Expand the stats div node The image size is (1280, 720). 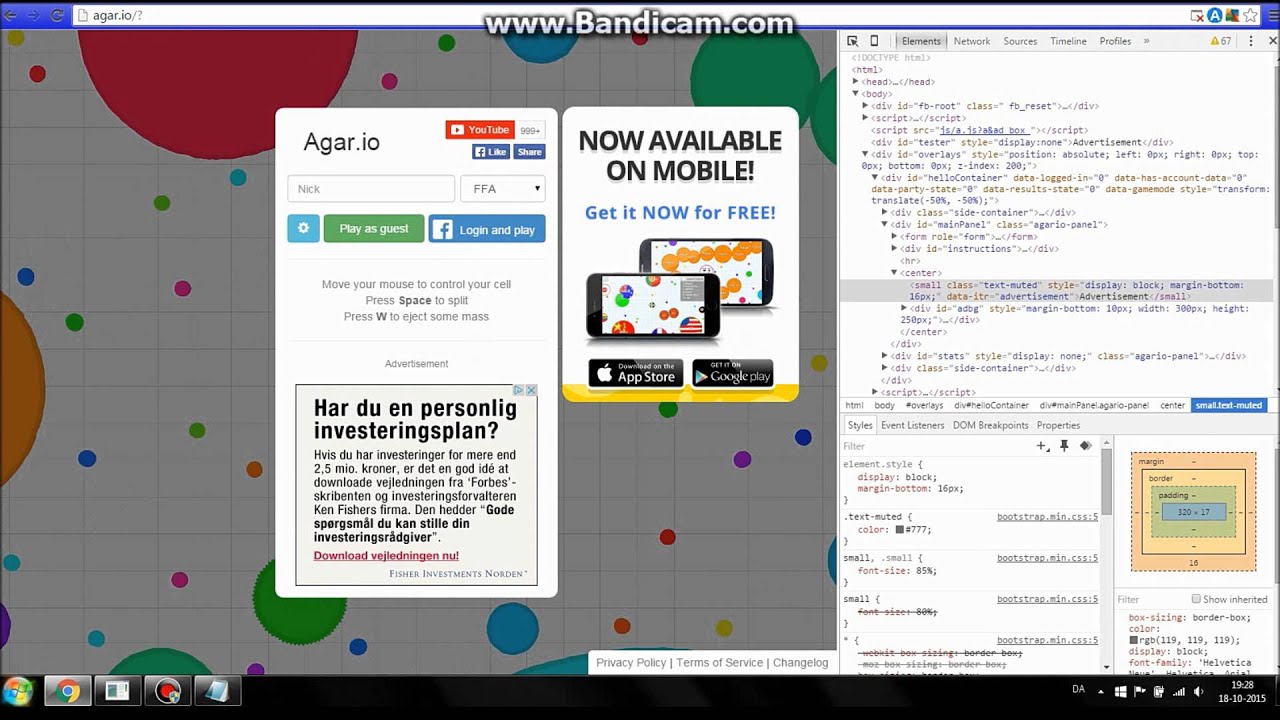pyautogui.click(x=885, y=356)
